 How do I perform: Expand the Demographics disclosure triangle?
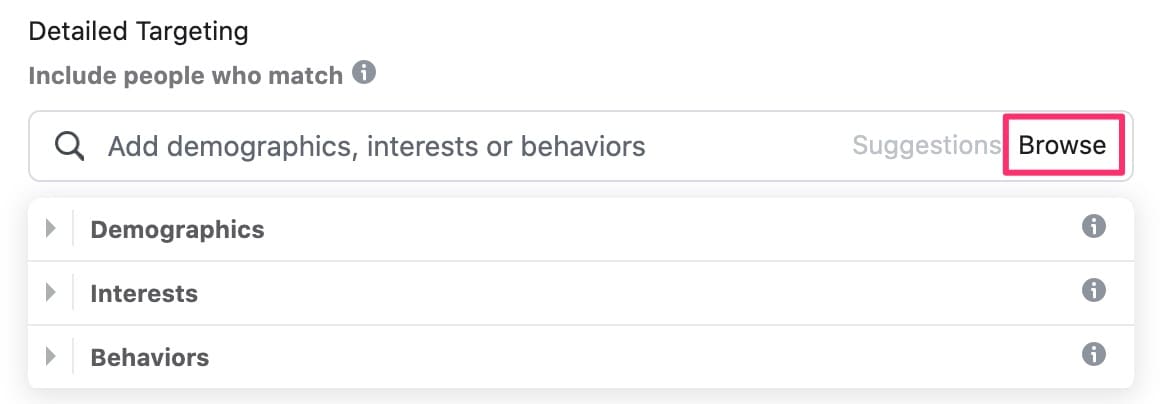pyautogui.click(x=51, y=228)
